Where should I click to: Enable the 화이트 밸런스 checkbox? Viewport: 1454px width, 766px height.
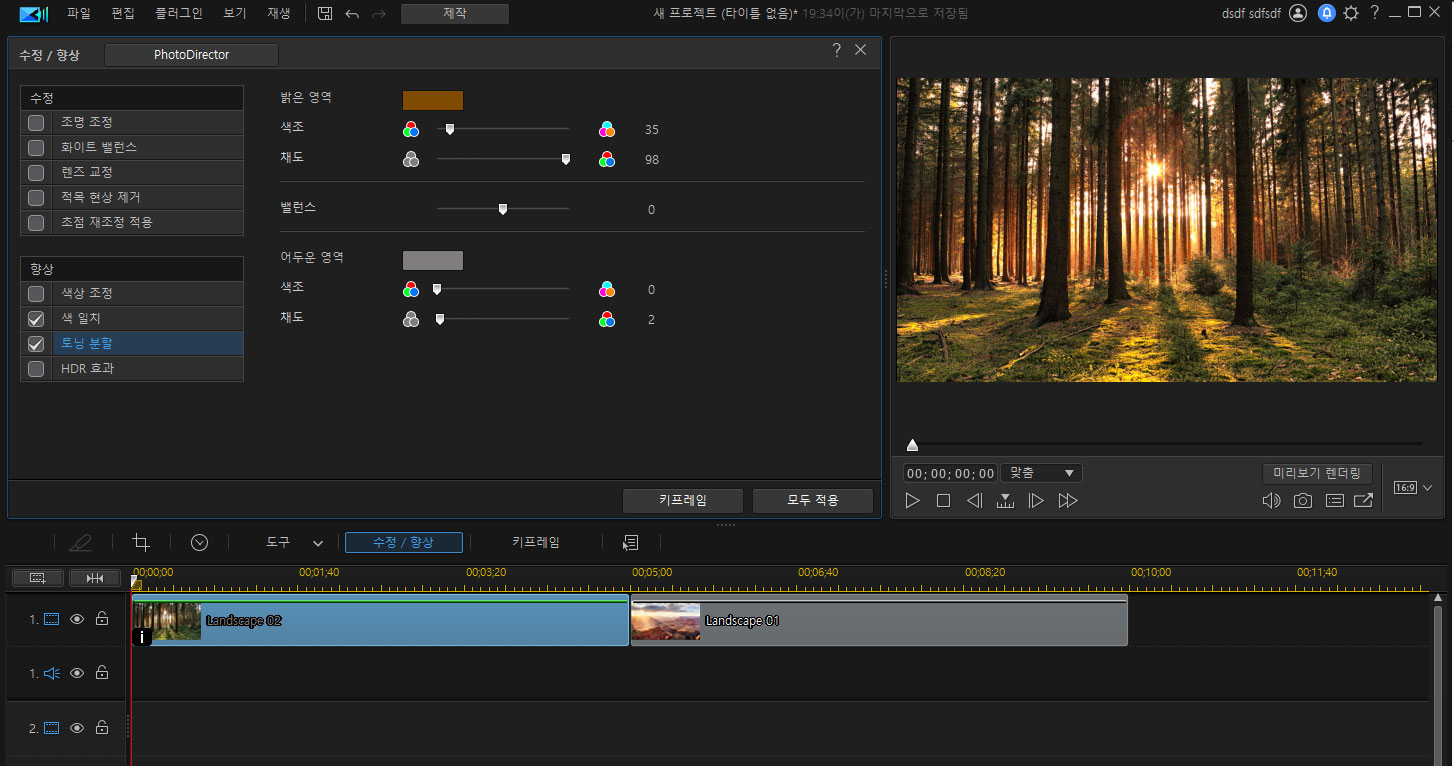(x=36, y=148)
